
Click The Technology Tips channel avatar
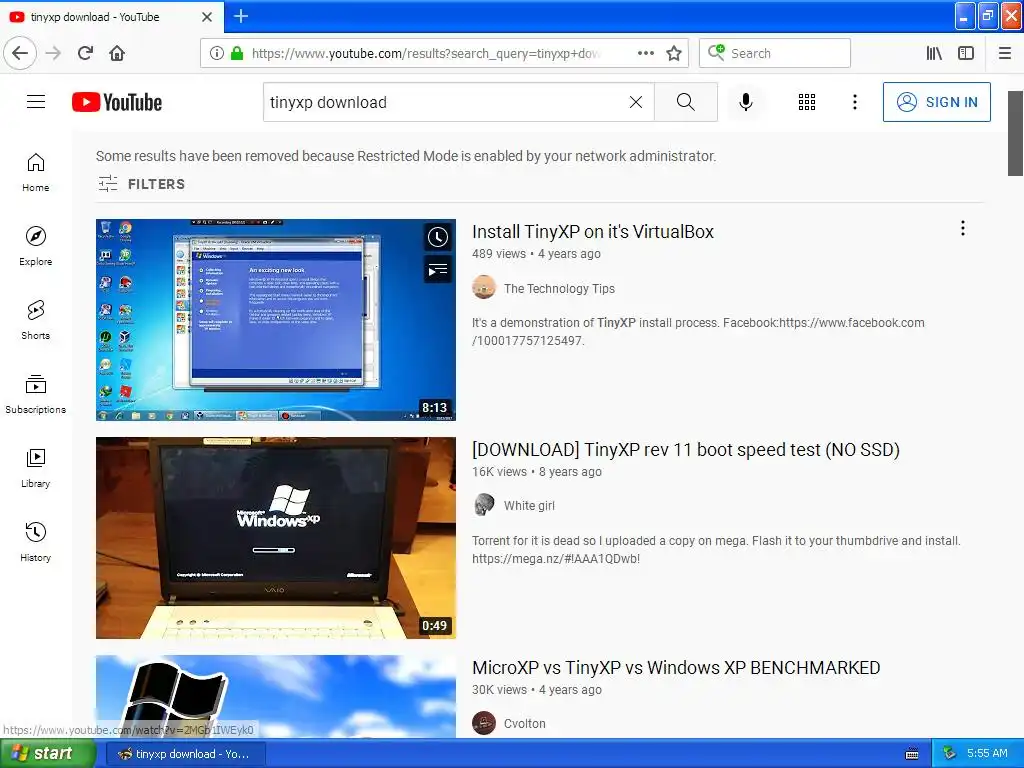click(x=484, y=288)
